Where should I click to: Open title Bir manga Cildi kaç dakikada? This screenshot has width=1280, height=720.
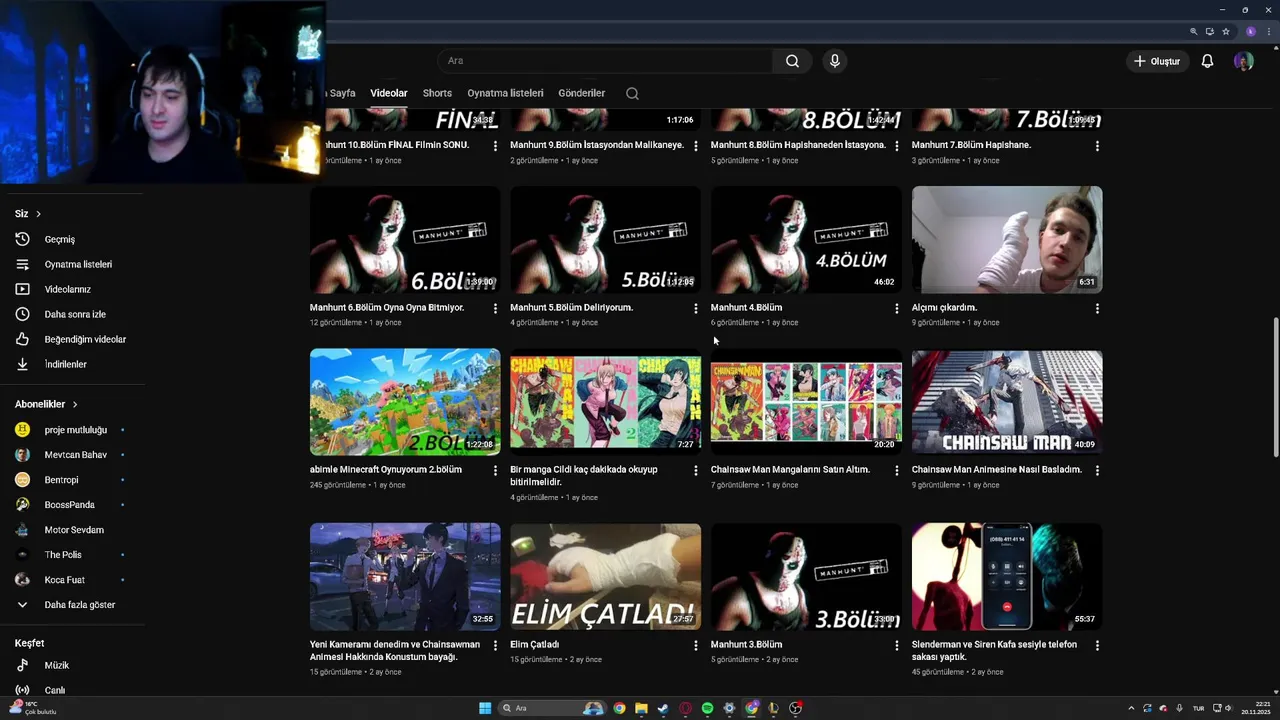tap(584, 475)
